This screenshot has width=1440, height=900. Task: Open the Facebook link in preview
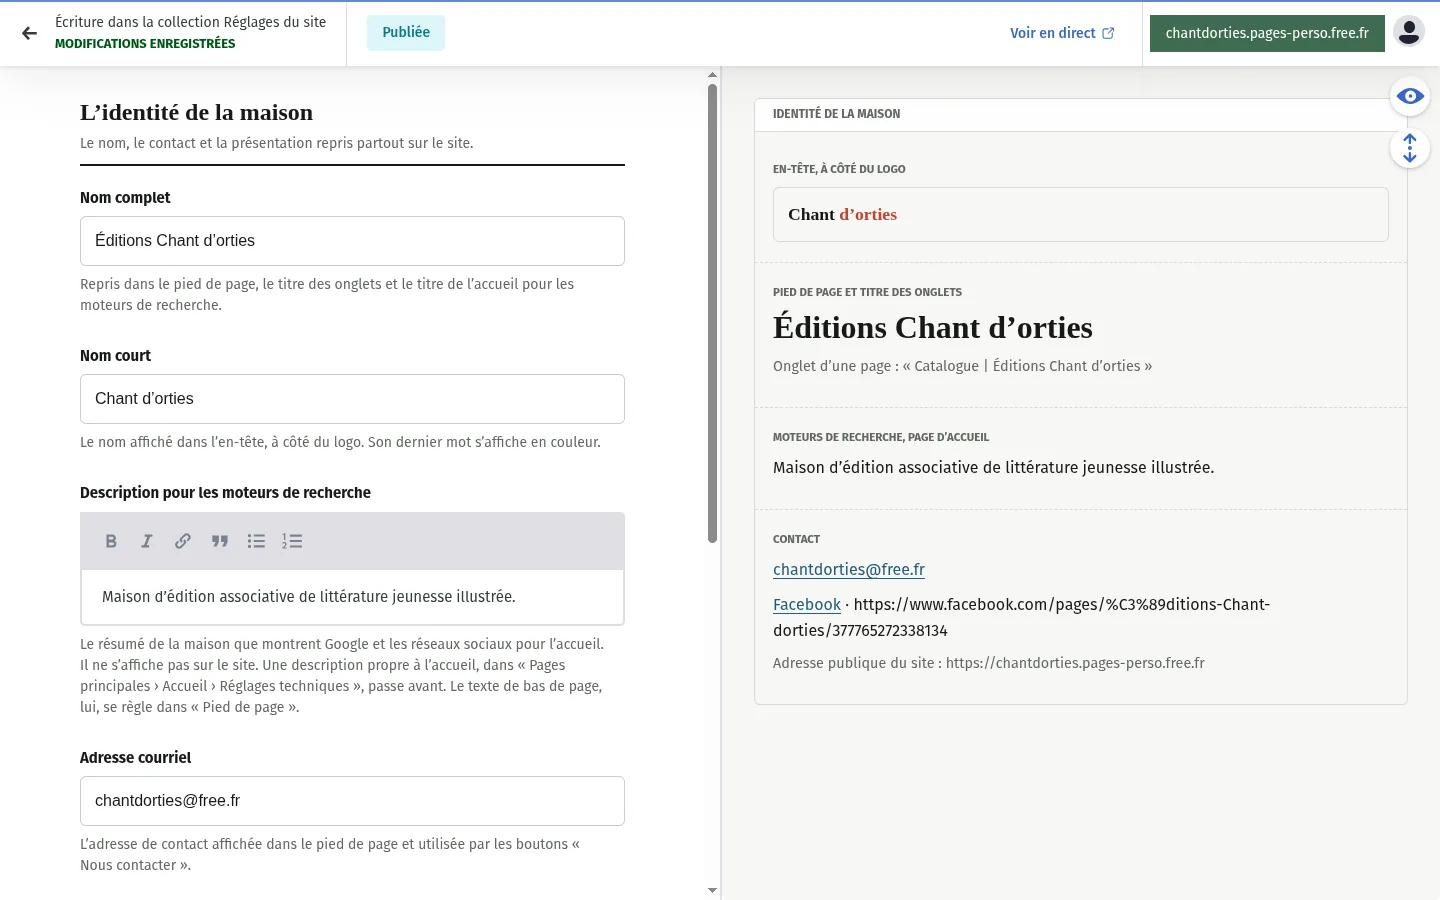click(807, 604)
